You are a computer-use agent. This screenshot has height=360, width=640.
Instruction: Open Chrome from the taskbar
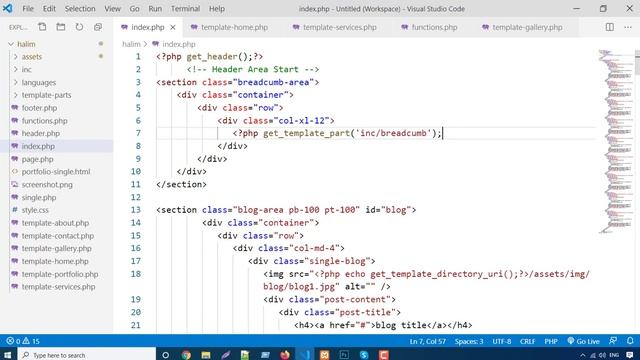tap(186, 355)
